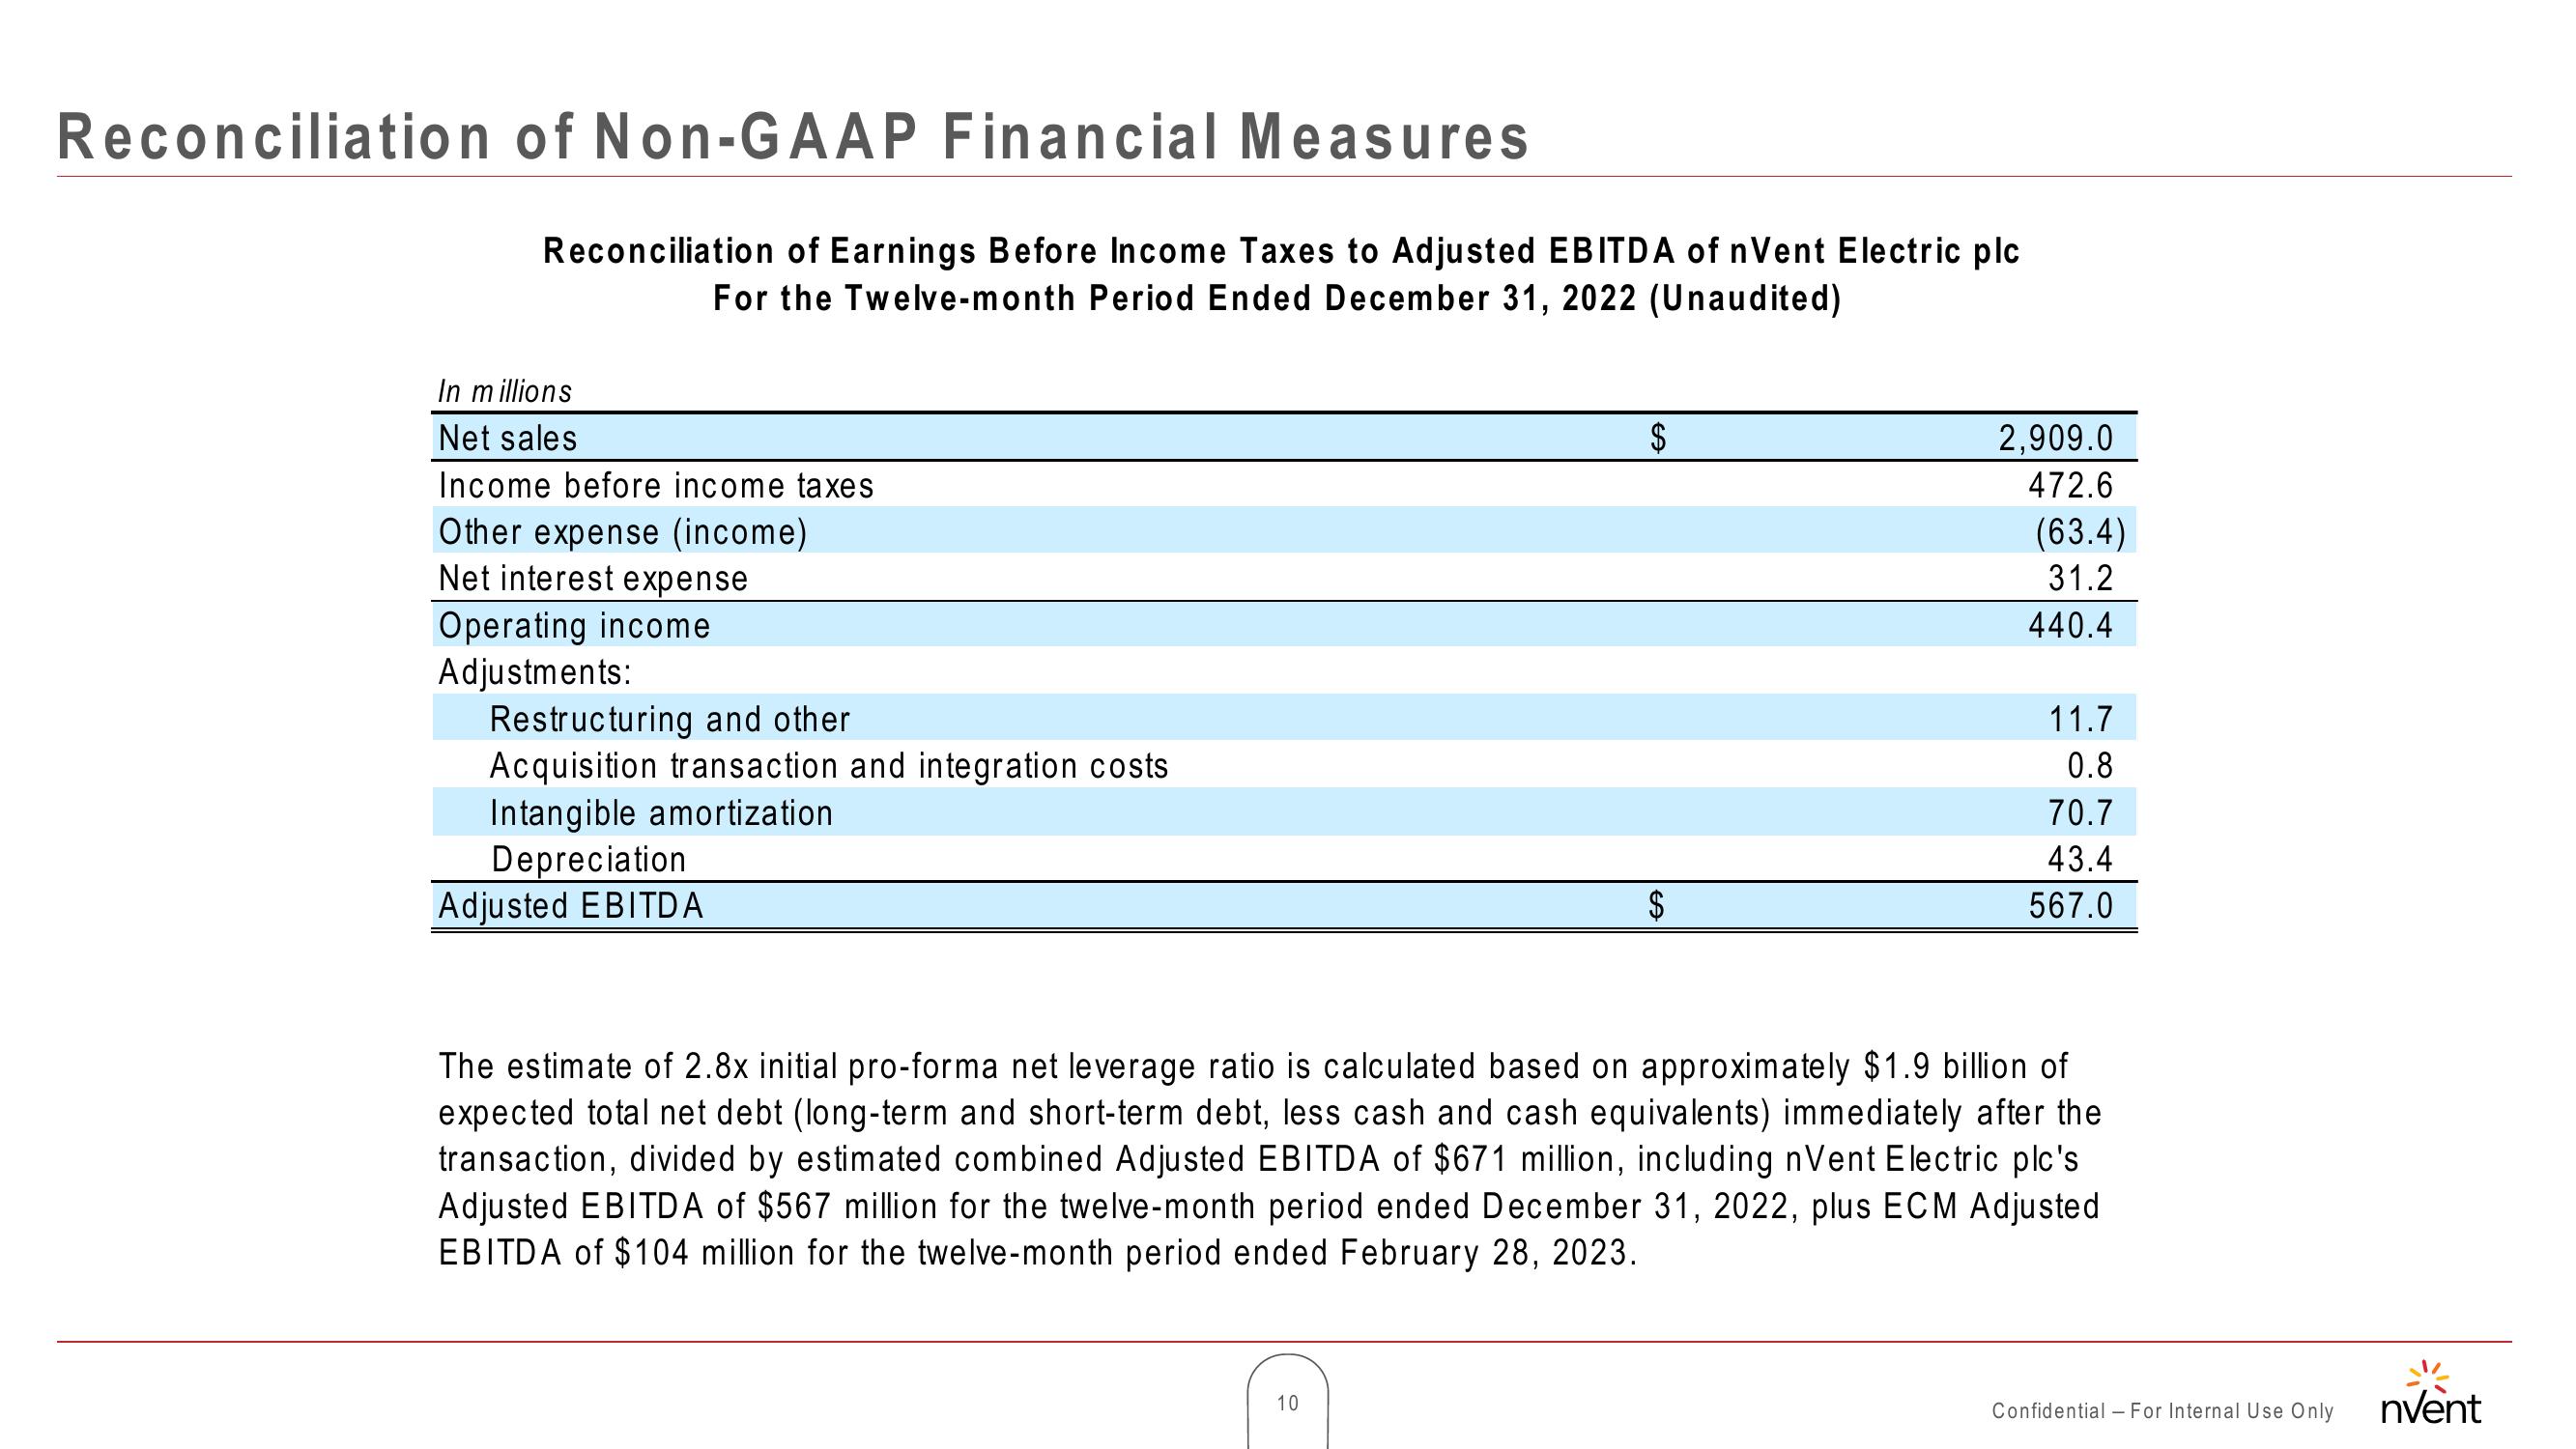Click 'Restructuring and other' label
This screenshot has width=2576, height=1449.
pyautogui.click(x=670, y=719)
